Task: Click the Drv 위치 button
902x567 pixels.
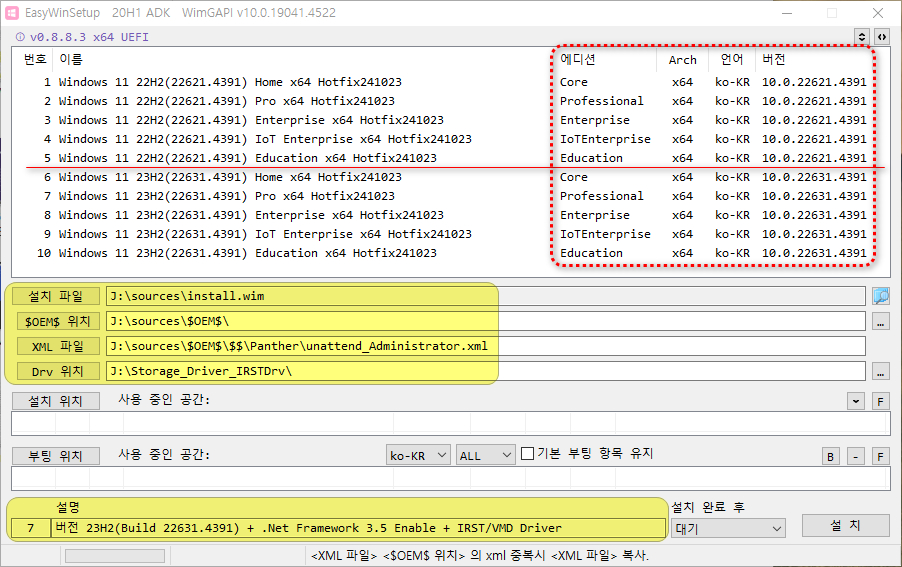Action: click(56, 371)
